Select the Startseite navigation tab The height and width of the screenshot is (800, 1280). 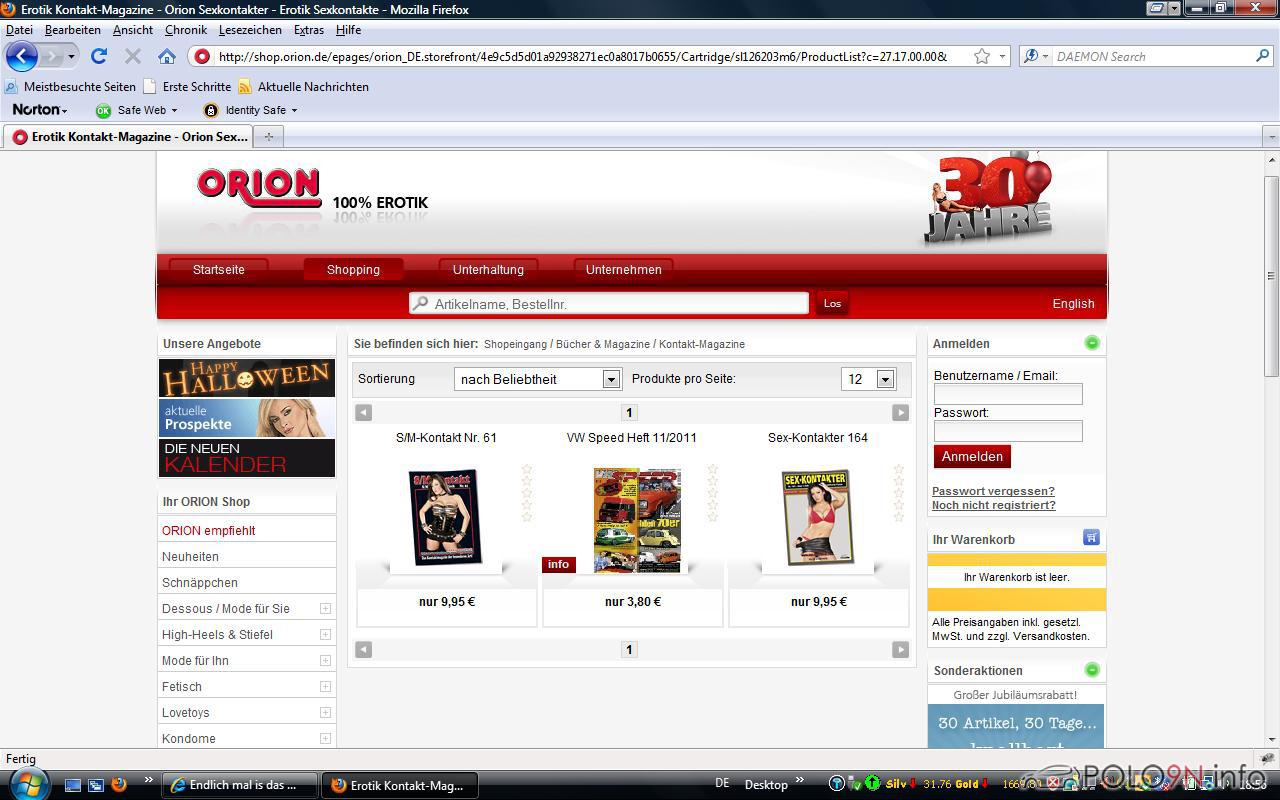[x=218, y=269]
